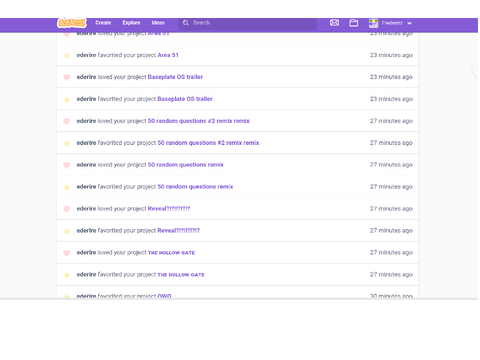Image resolution: width=480 pixels, height=360 pixels.
Task: Click the star icon beside Area 51 favorite
Action: click(x=67, y=55)
